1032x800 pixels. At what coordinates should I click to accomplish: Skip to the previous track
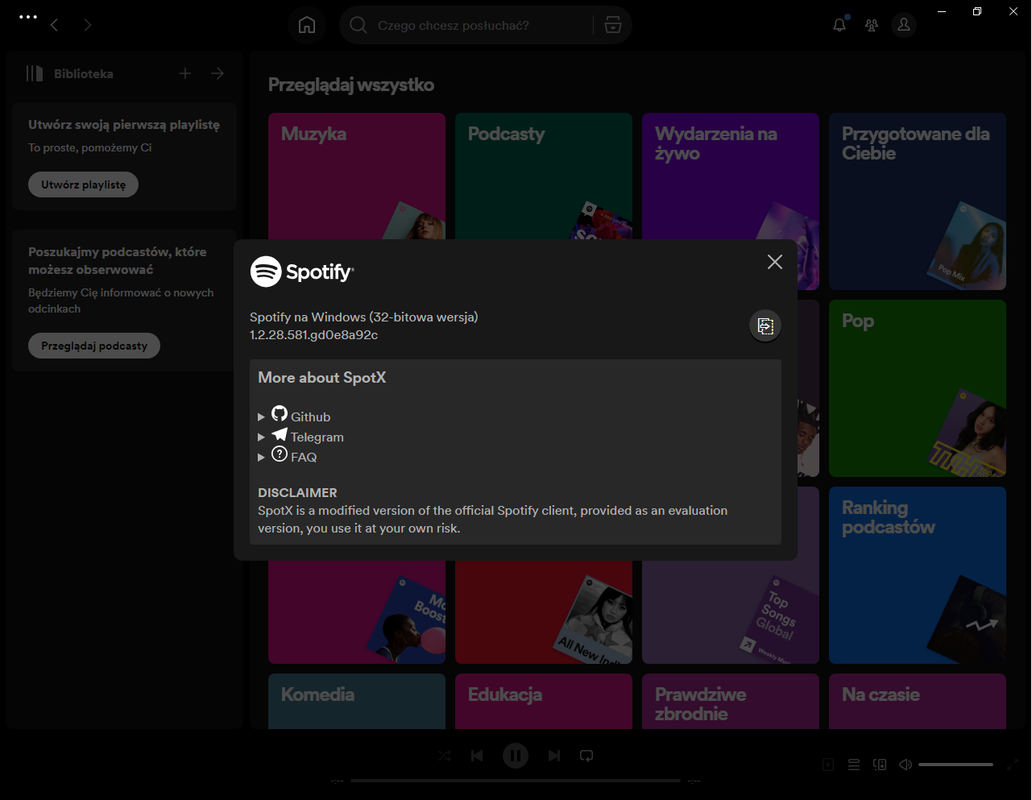477,756
